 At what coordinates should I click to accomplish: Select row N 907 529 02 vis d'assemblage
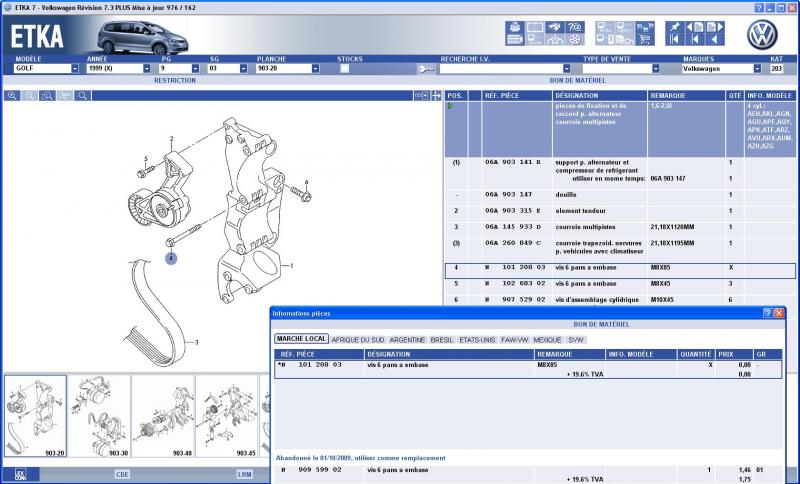point(620,300)
